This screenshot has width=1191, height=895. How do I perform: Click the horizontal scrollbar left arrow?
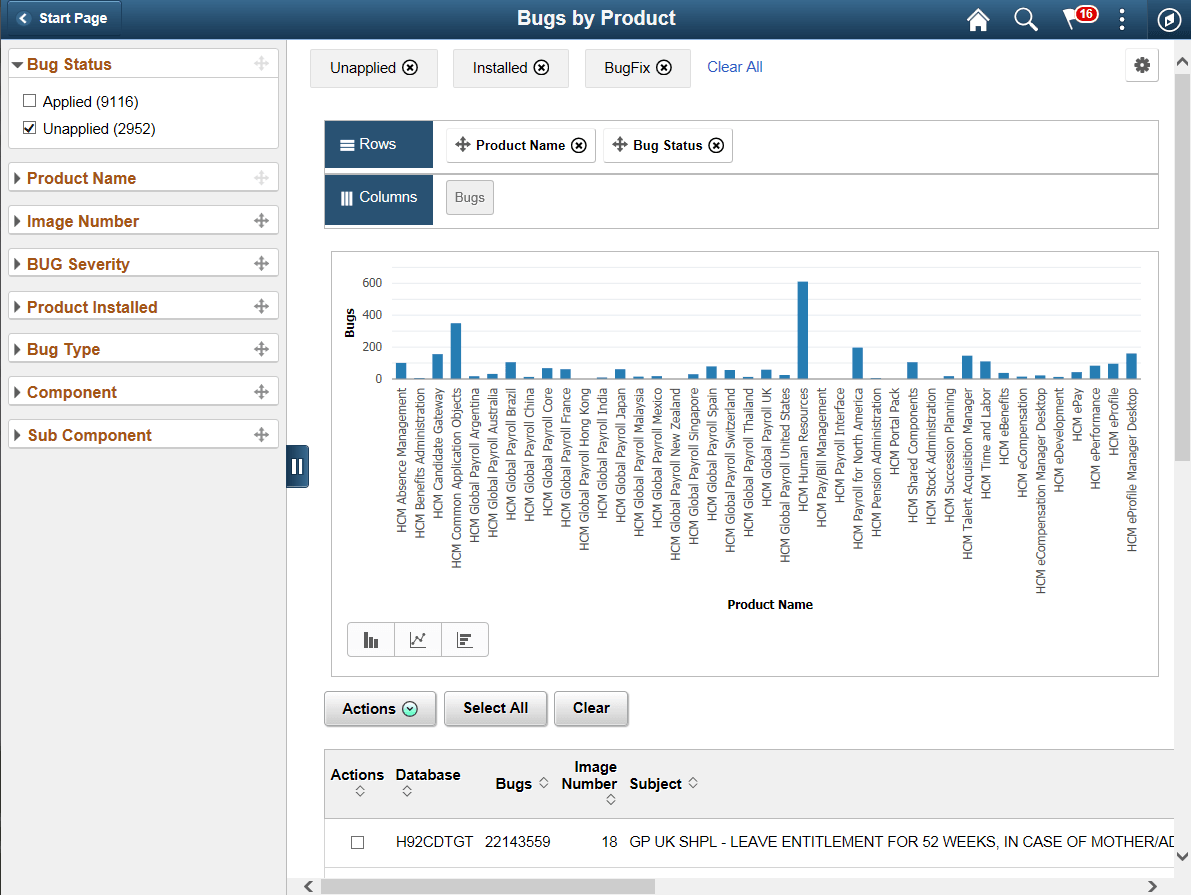(308, 887)
